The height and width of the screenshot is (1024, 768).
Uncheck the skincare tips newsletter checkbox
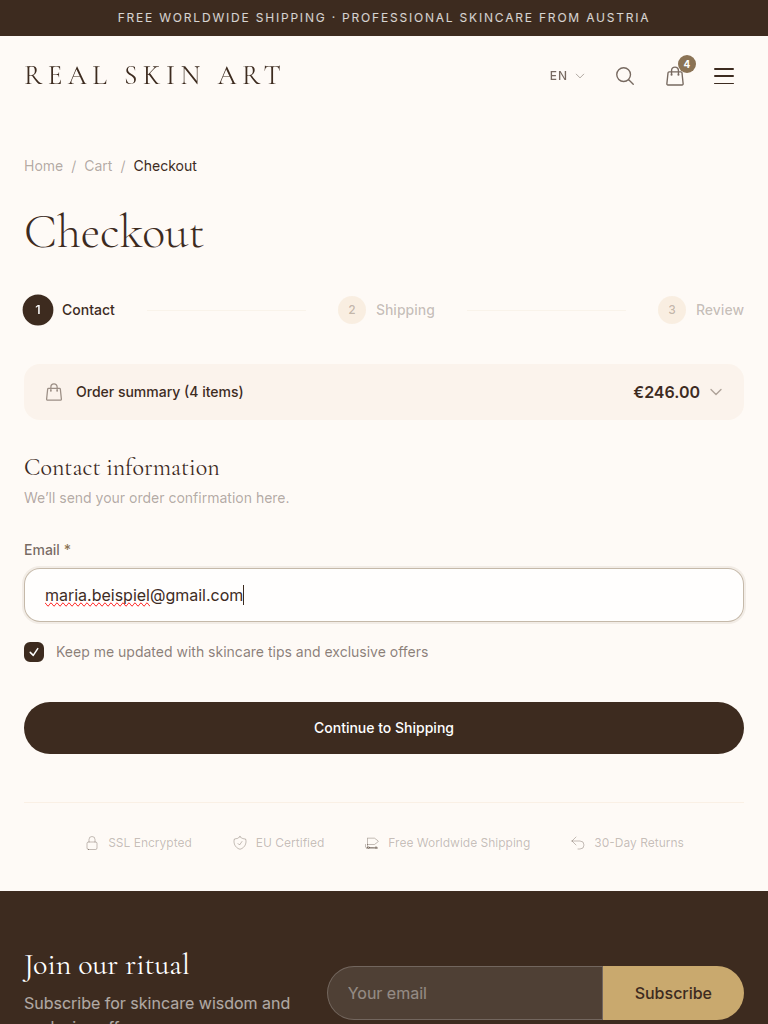point(34,652)
